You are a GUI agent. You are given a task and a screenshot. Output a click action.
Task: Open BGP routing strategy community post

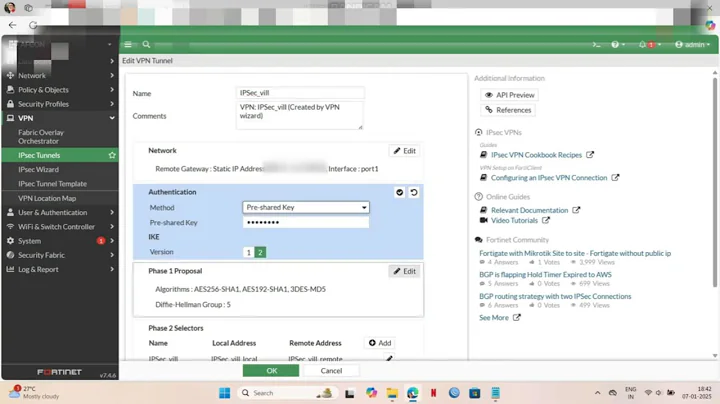(555, 297)
